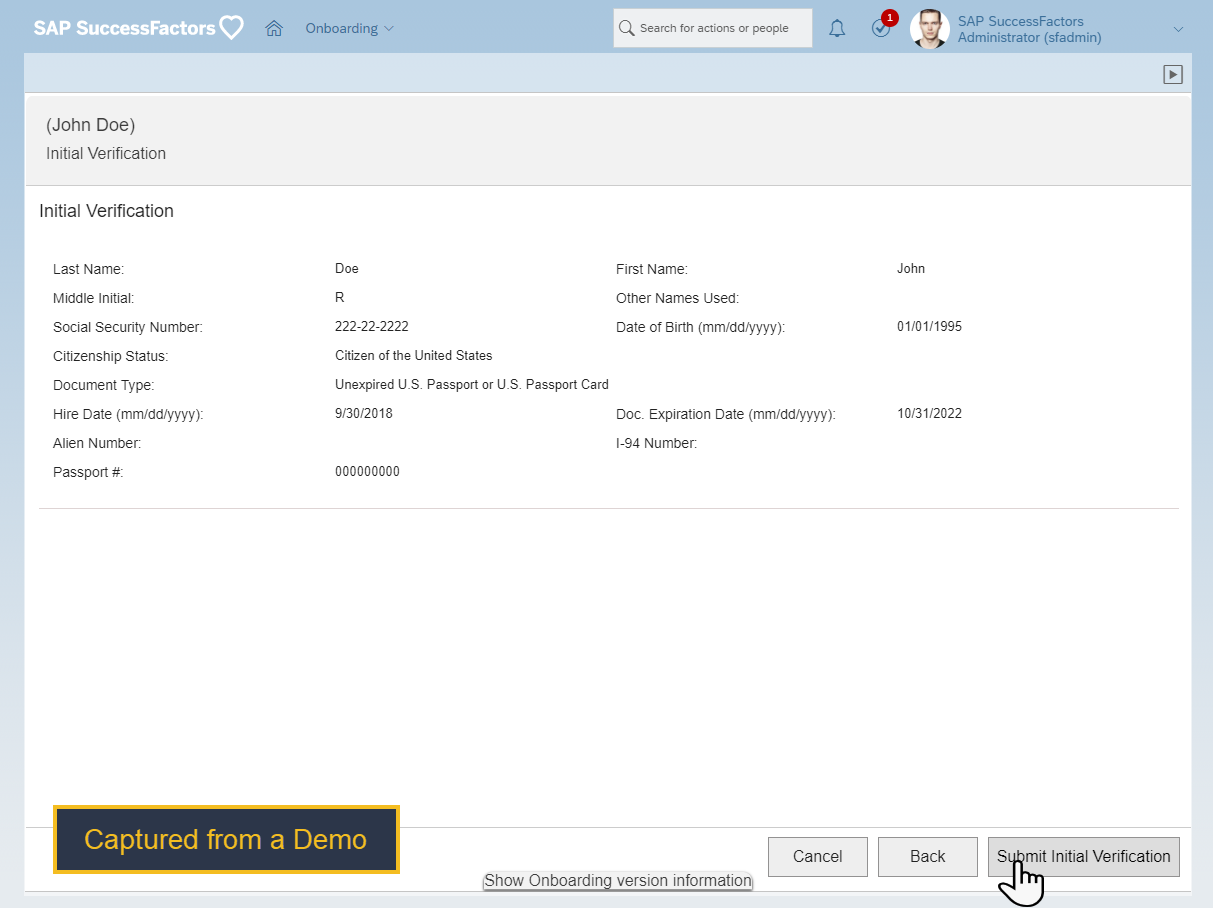Submit Initial Verification
The image size is (1213, 908).
point(1083,856)
